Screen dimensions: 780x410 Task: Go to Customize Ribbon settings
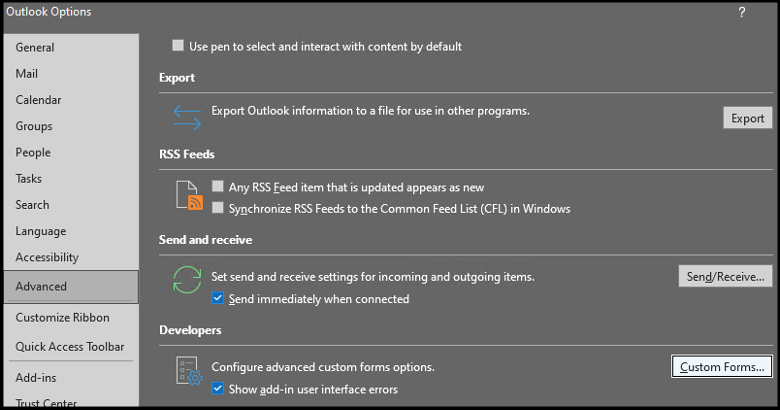pyautogui.click(x=62, y=318)
